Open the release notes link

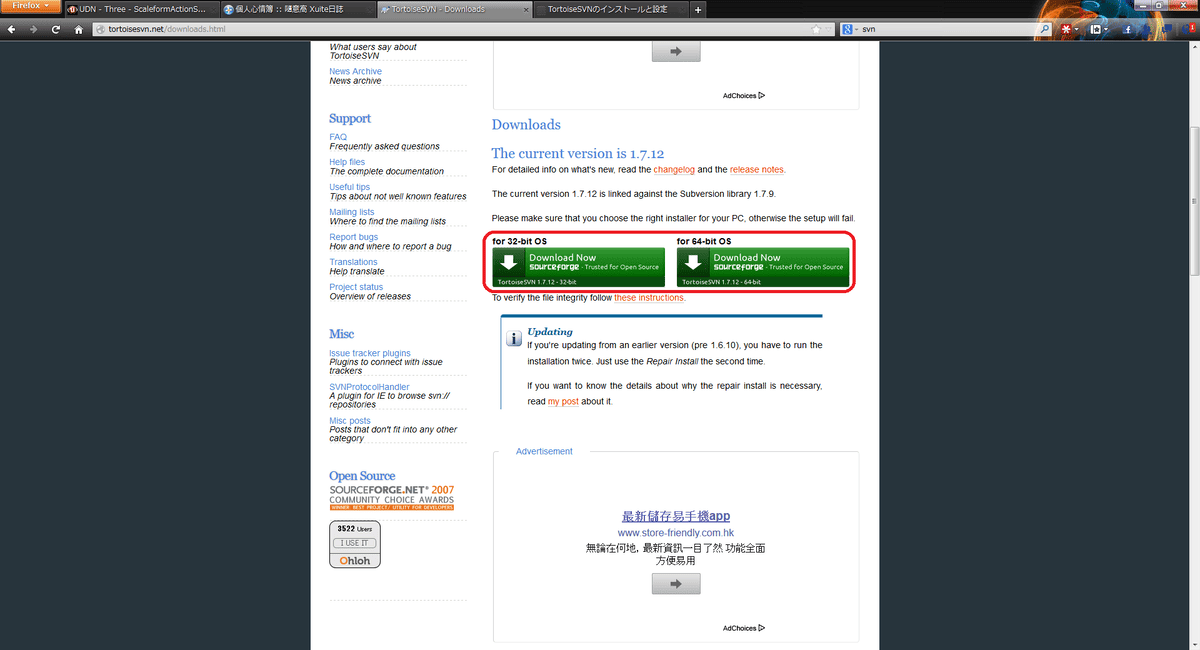(x=757, y=170)
